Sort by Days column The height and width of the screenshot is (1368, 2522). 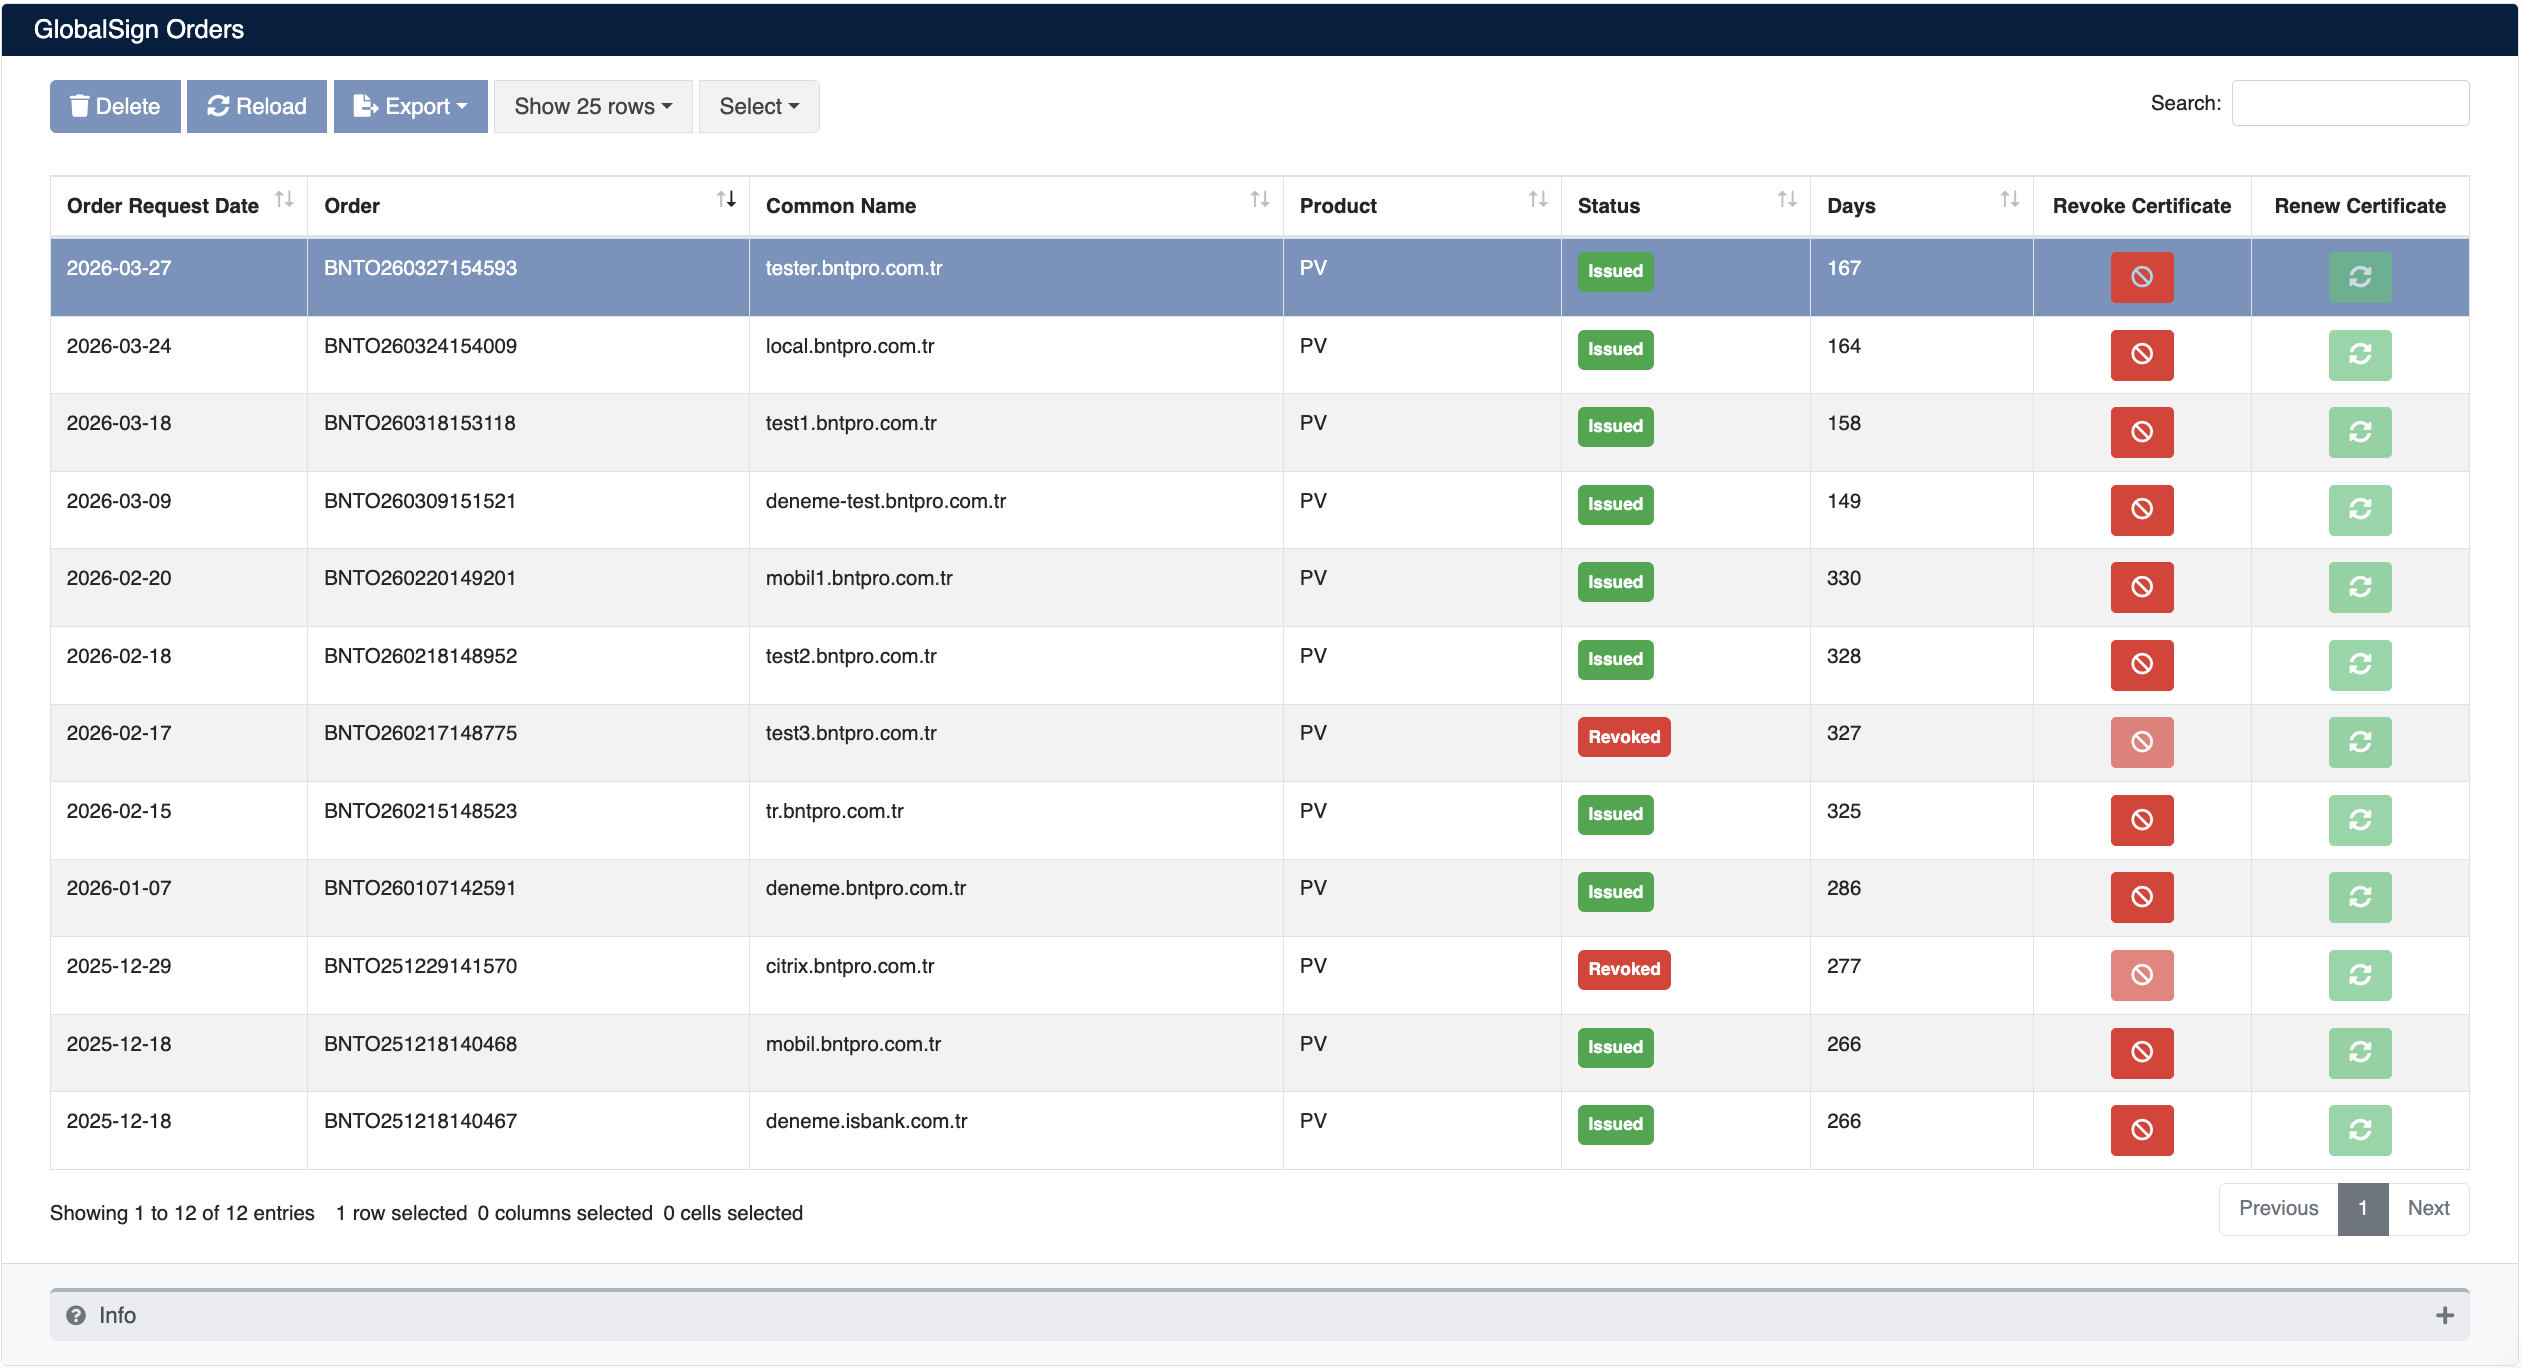click(x=1922, y=206)
